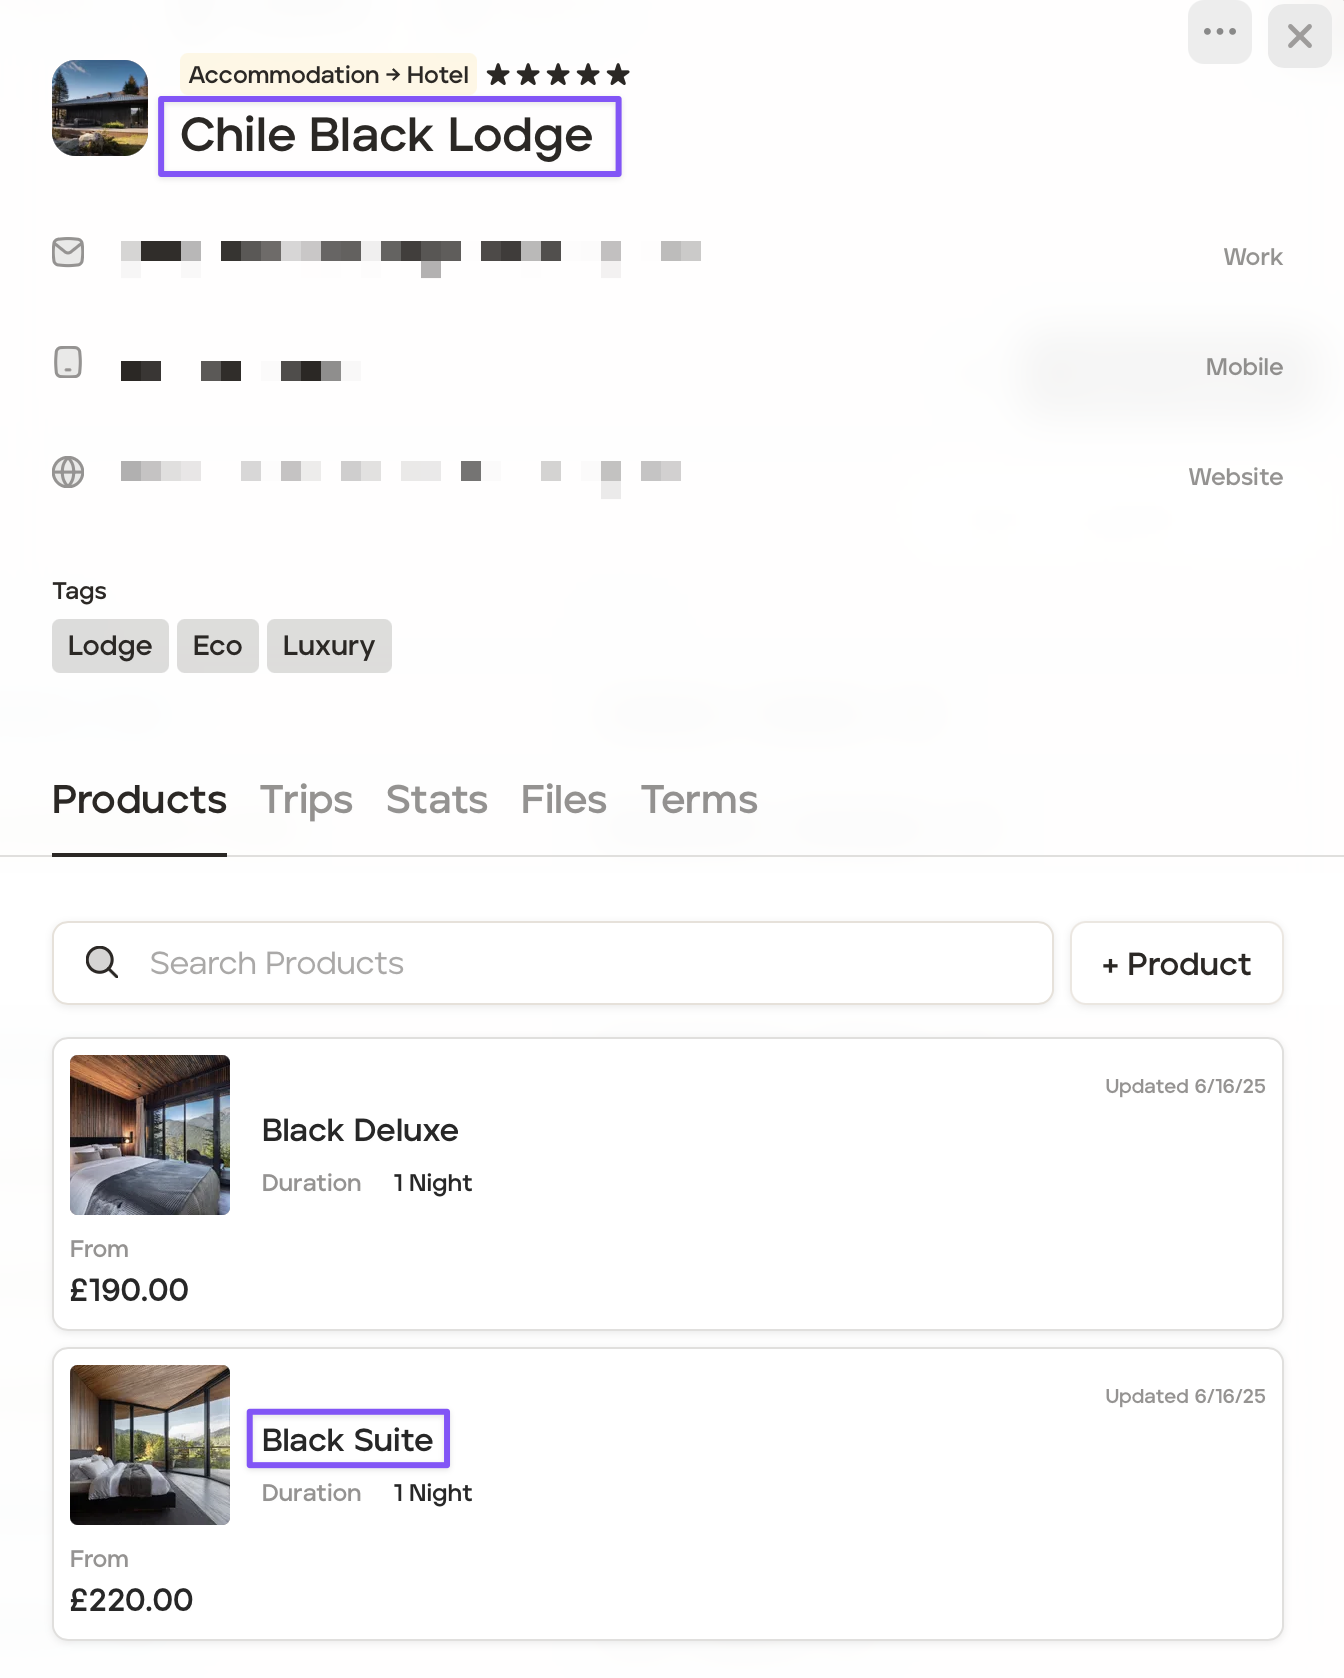Focus the Search Products field

[x=590, y=963]
